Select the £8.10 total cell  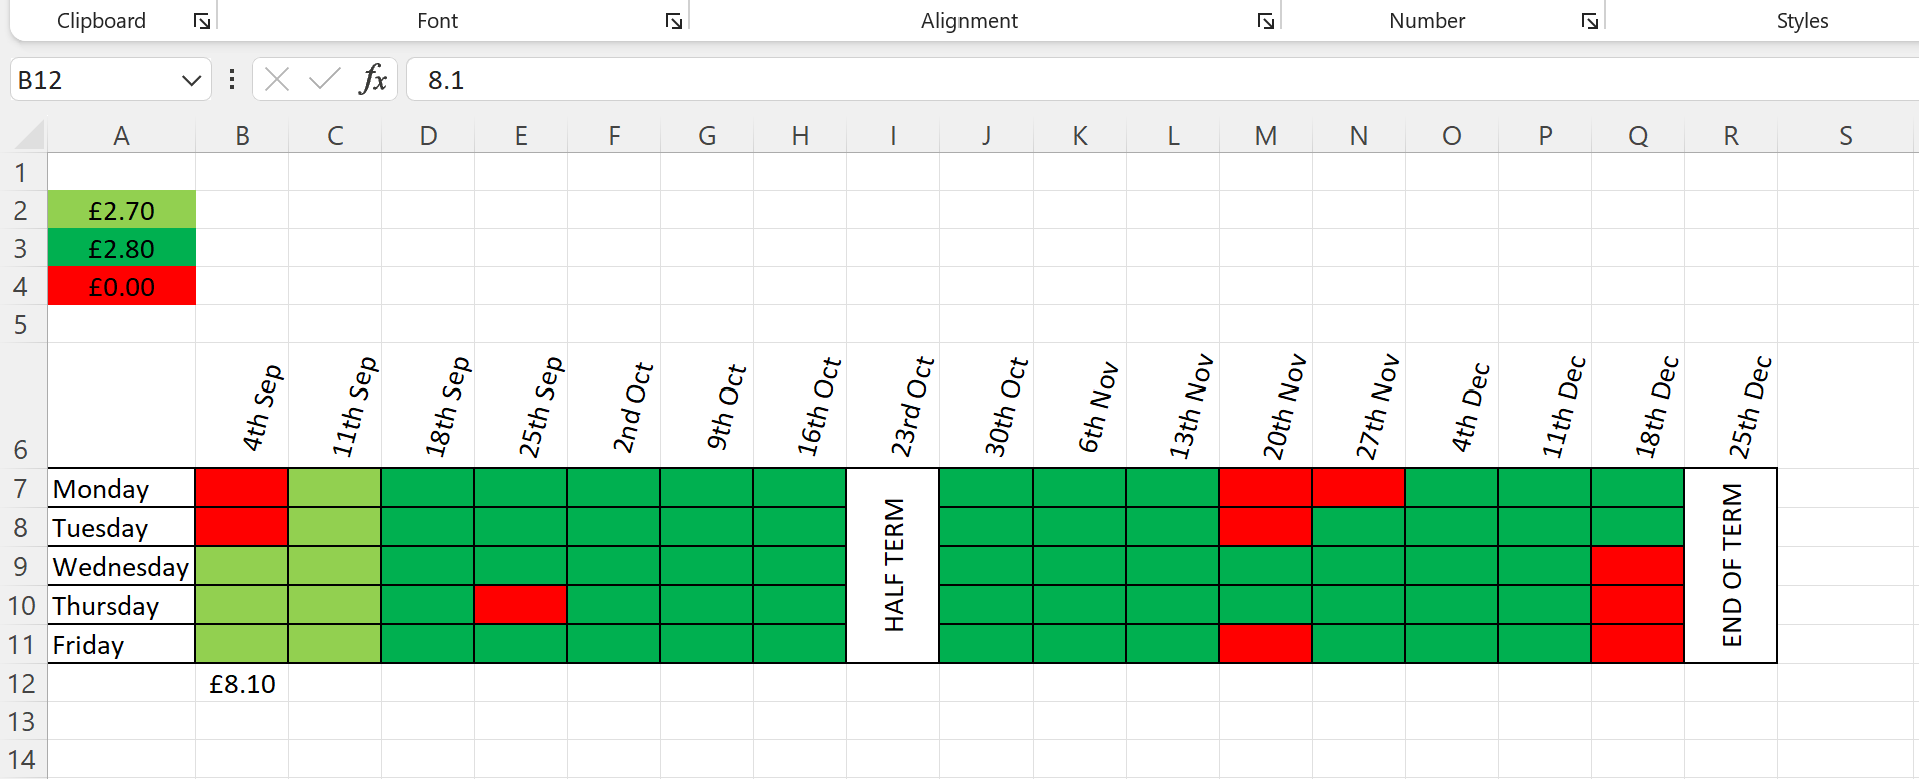(x=242, y=684)
